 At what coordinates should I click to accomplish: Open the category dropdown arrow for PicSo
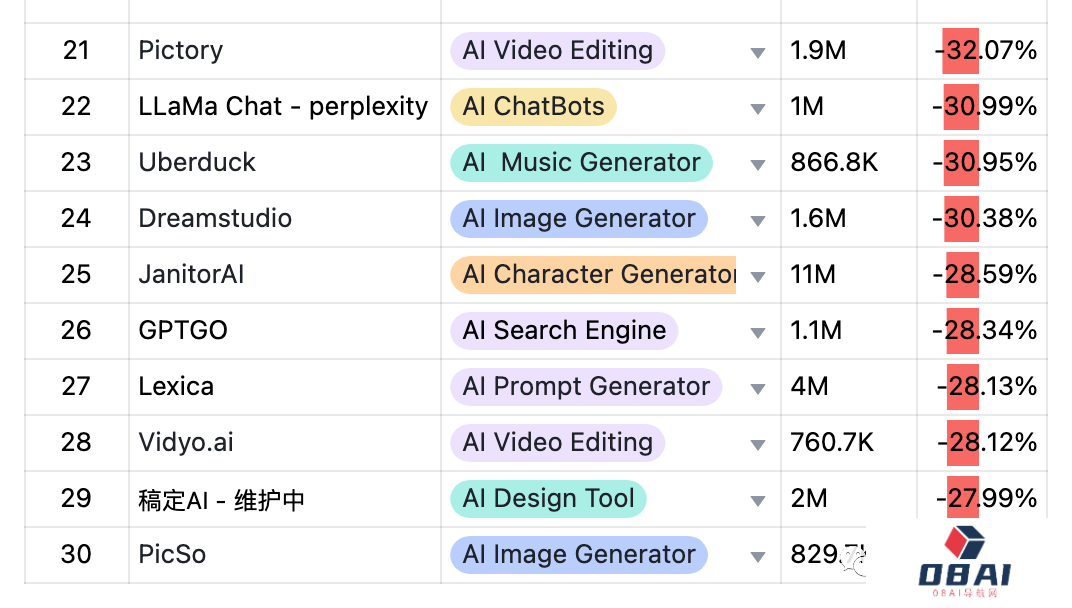(x=758, y=557)
